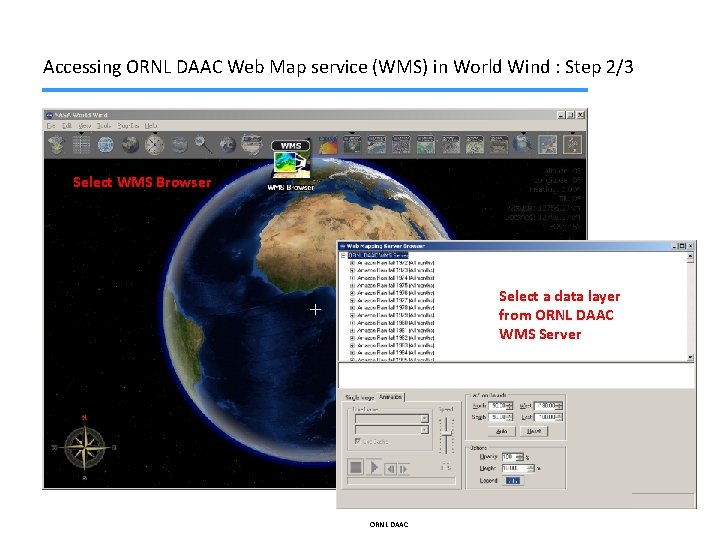Click the South bound input field
This screenshot has width=720, height=540.
(x=500, y=417)
